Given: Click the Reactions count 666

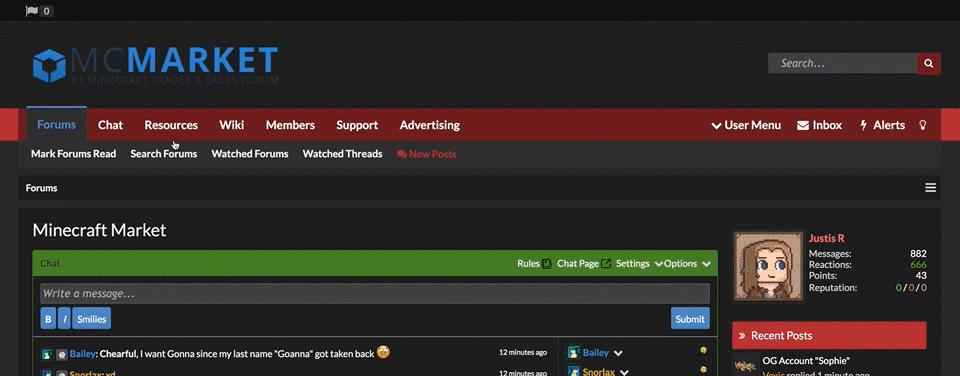Looking at the screenshot, I should [918, 265].
